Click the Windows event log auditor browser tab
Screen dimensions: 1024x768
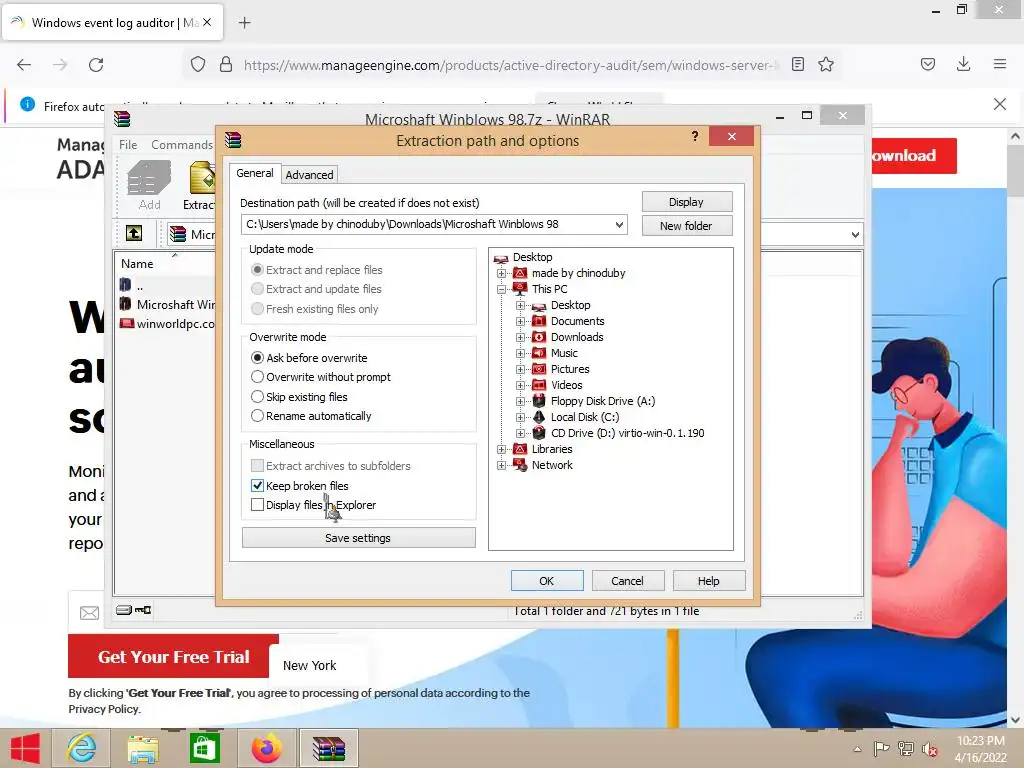[112, 22]
